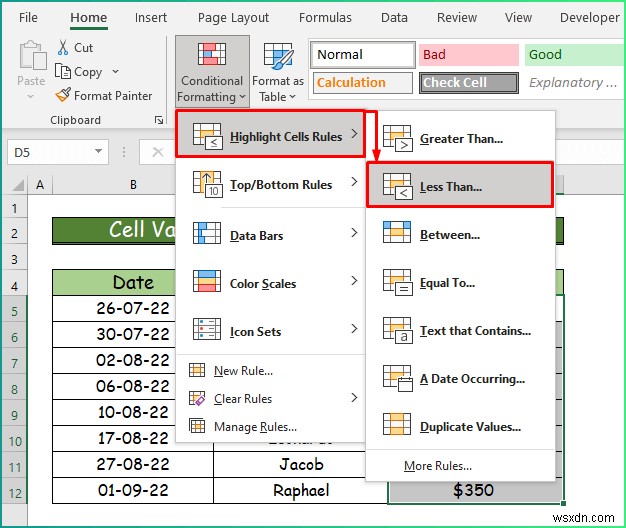Viewport: 626px width, 528px height.
Task: Click the Paste clipboard icon
Action: tap(33, 55)
